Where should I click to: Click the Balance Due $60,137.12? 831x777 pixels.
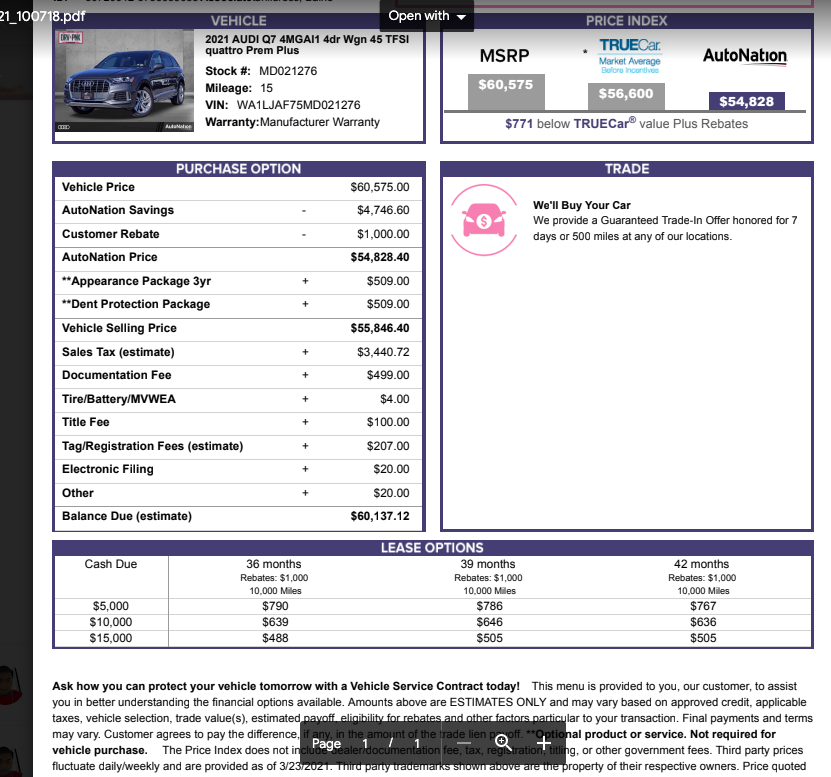coord(379,516)
